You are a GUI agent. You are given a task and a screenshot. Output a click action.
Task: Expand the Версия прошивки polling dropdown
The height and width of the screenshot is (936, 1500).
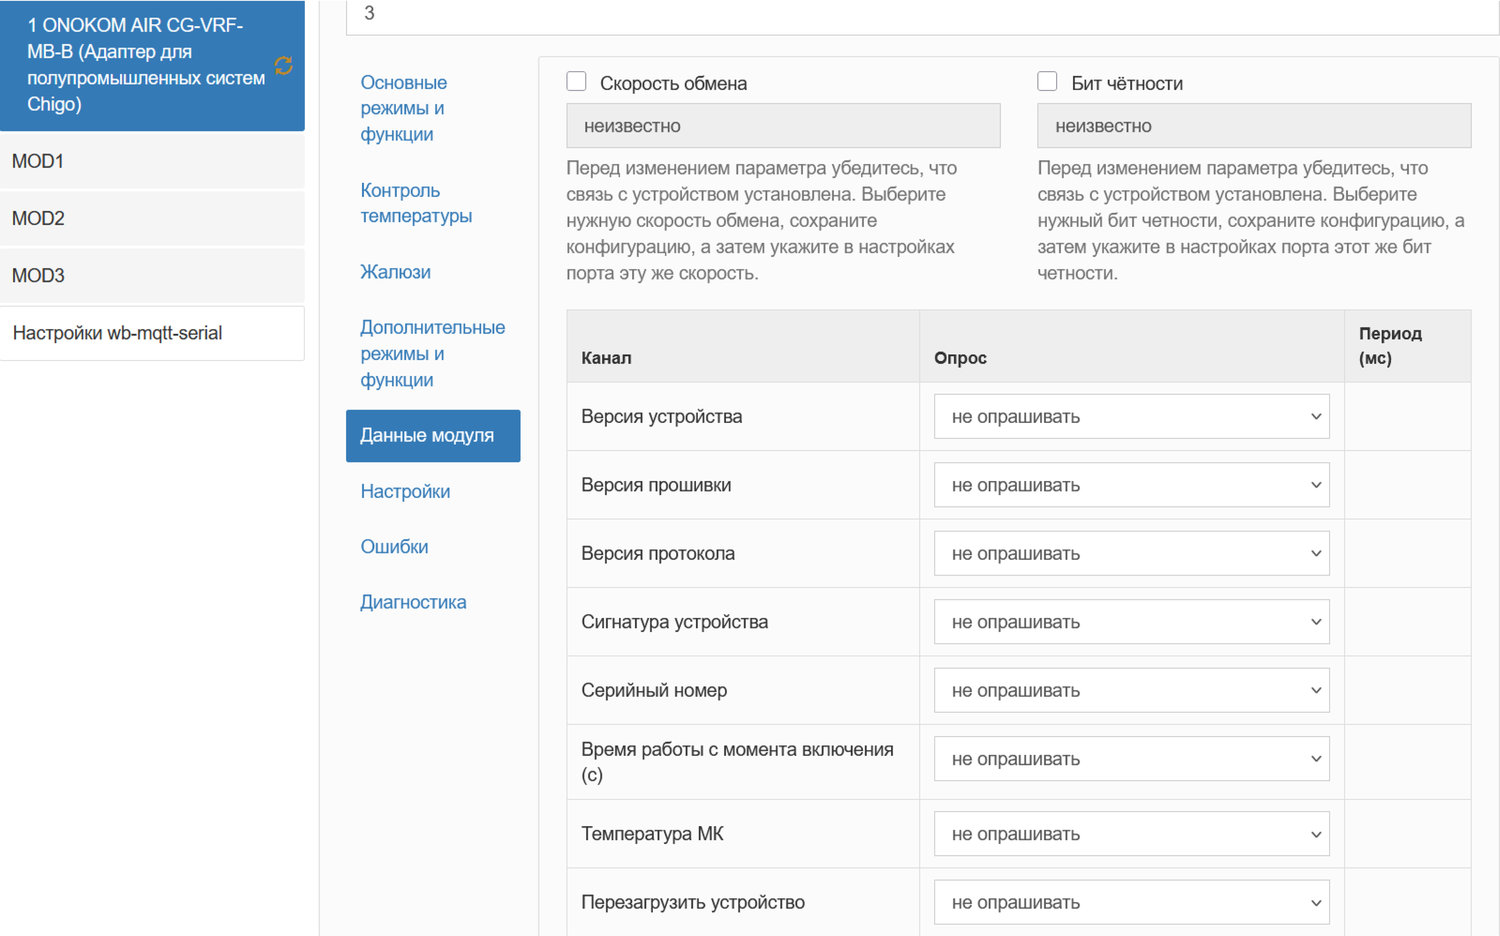(1131, 485)
